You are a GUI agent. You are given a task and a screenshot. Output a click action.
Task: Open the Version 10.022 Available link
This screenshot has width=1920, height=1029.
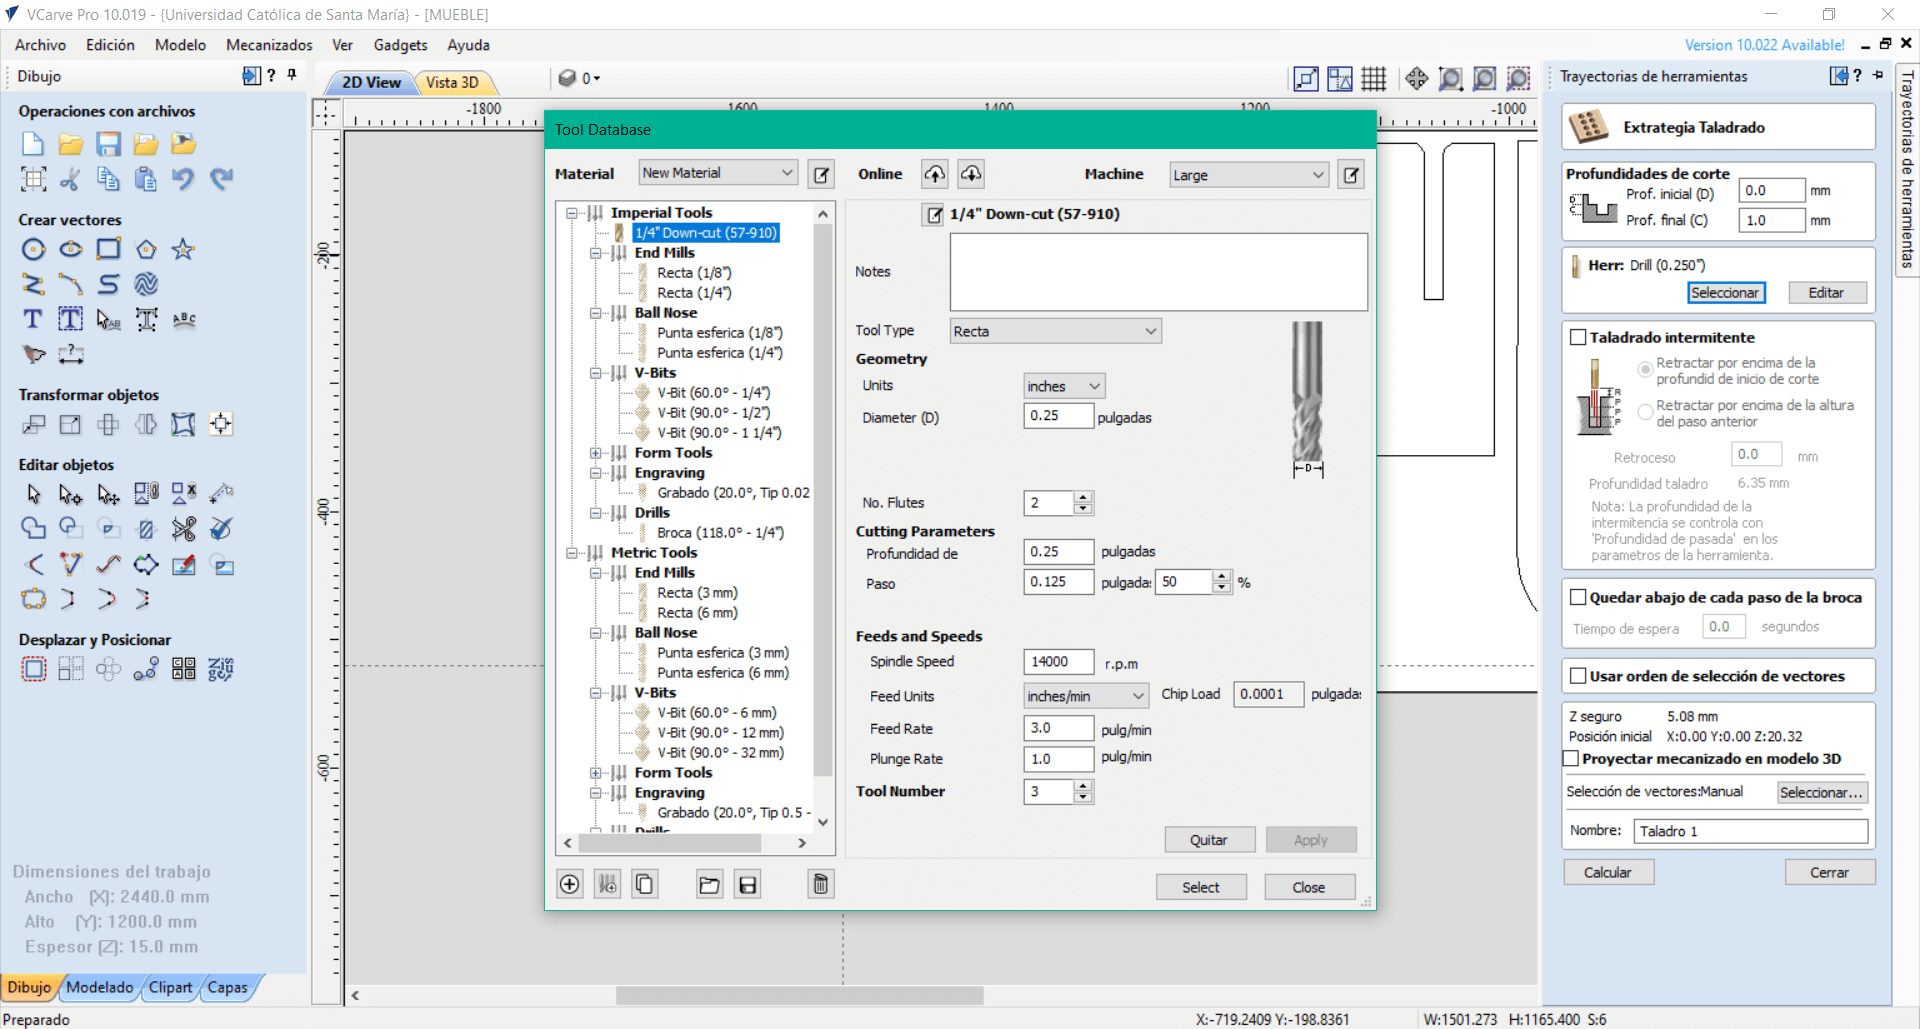click(x=1765, y=45)
